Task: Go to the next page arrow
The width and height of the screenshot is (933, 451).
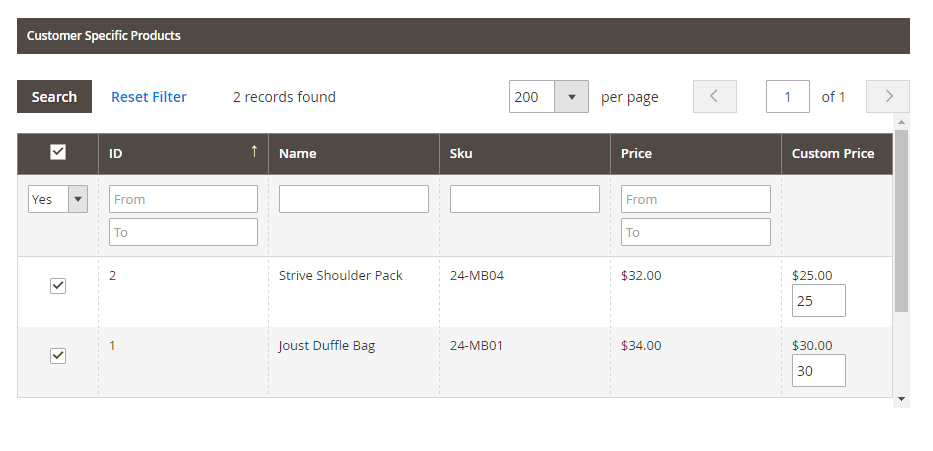Action: click(888, 97)
